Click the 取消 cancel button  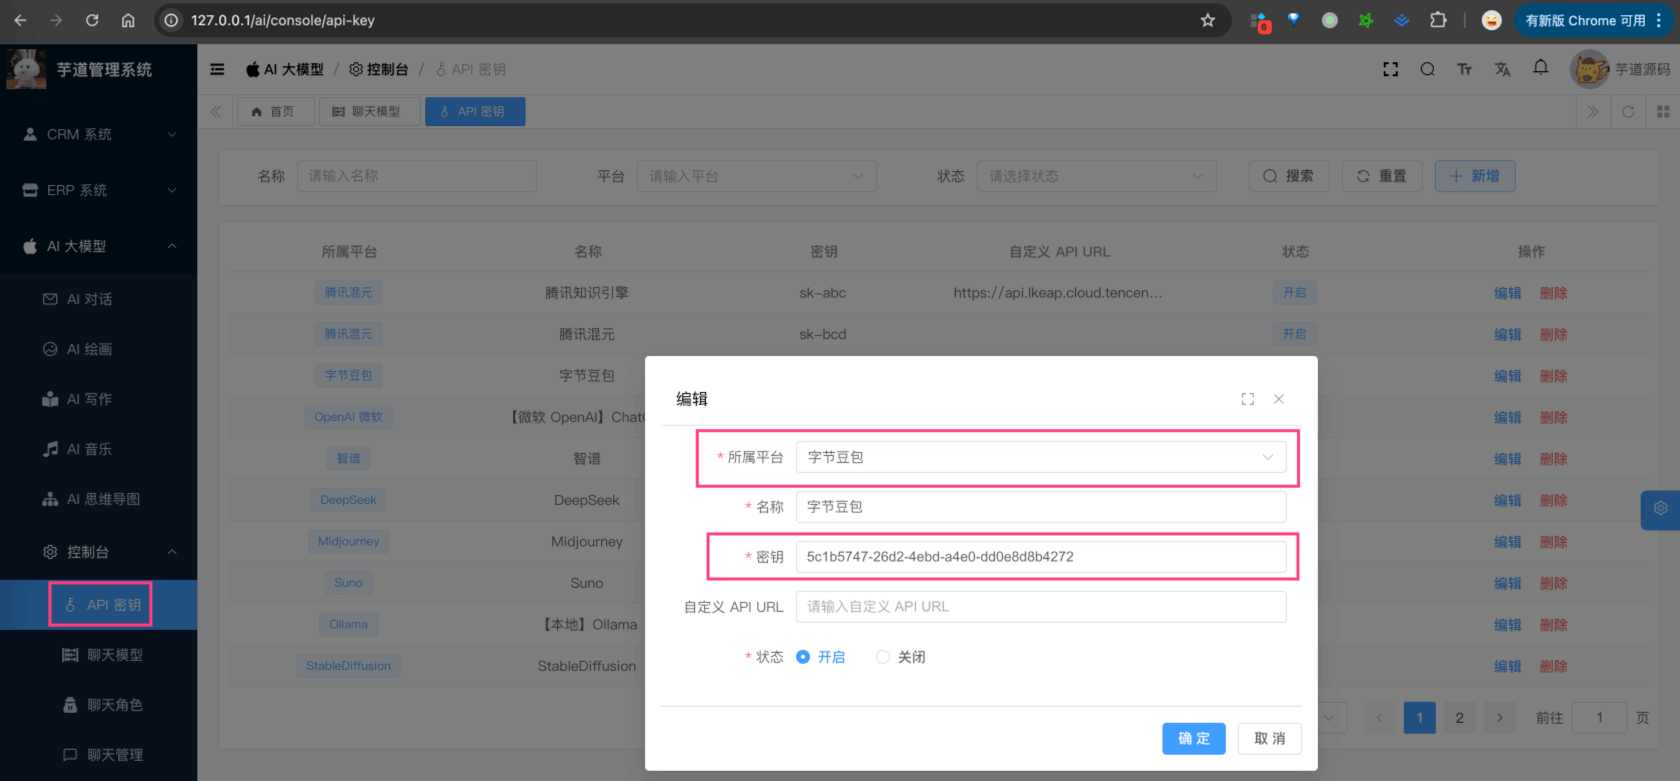click(x=1269, y=739)
